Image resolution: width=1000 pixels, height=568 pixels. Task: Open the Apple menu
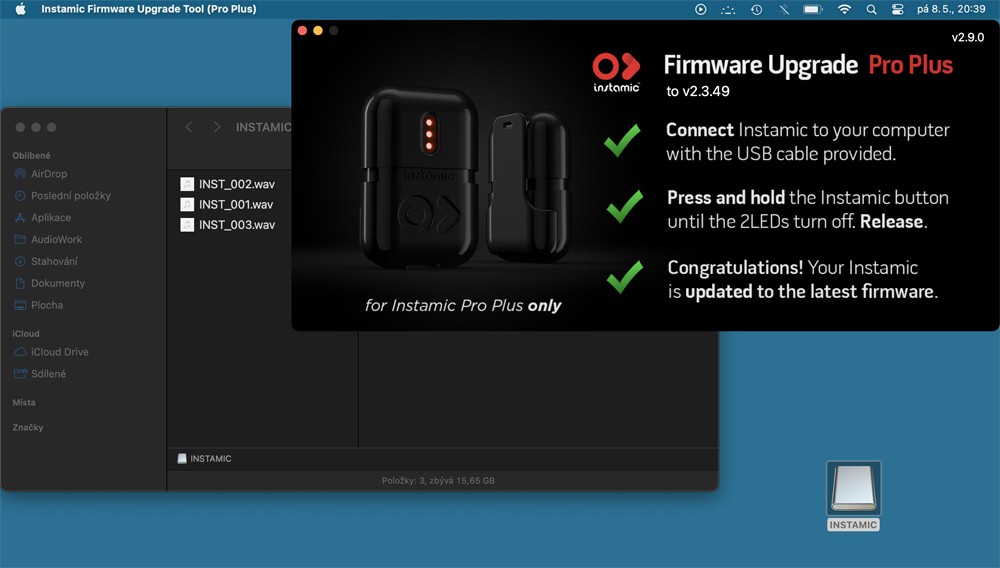[x=20, y=9]
